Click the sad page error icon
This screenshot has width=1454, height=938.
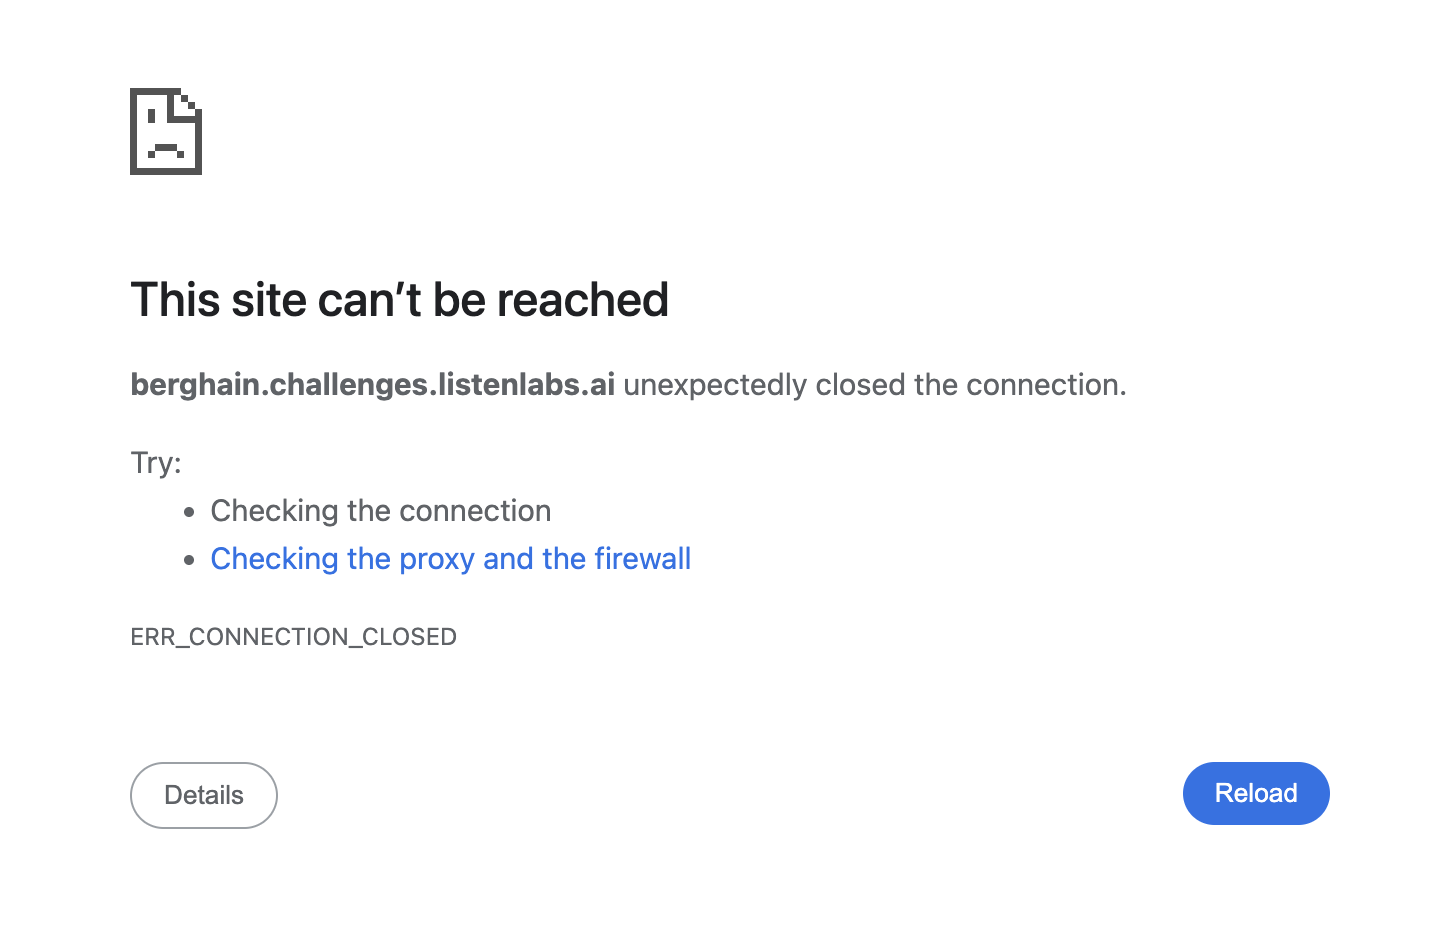(166, 132)
